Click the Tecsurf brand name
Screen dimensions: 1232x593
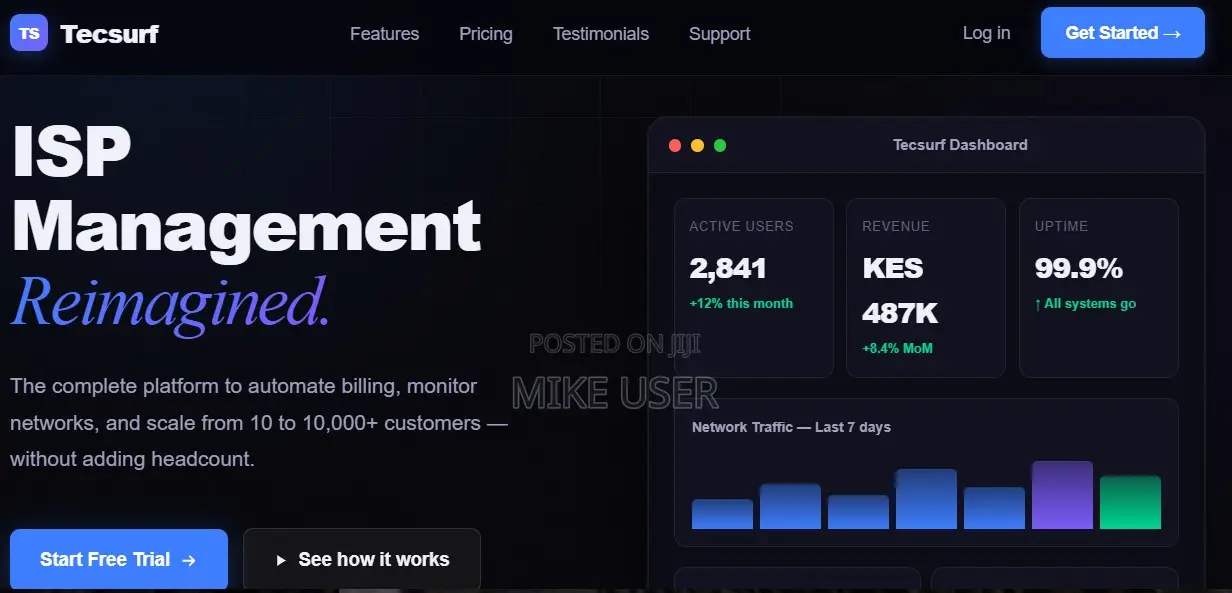point(110,34)
